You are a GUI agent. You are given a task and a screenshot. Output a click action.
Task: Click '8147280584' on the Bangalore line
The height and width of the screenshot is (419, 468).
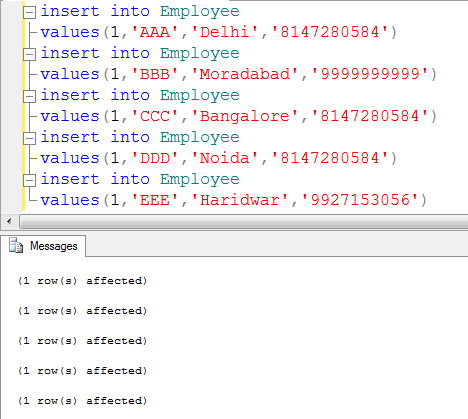[370, 116]
